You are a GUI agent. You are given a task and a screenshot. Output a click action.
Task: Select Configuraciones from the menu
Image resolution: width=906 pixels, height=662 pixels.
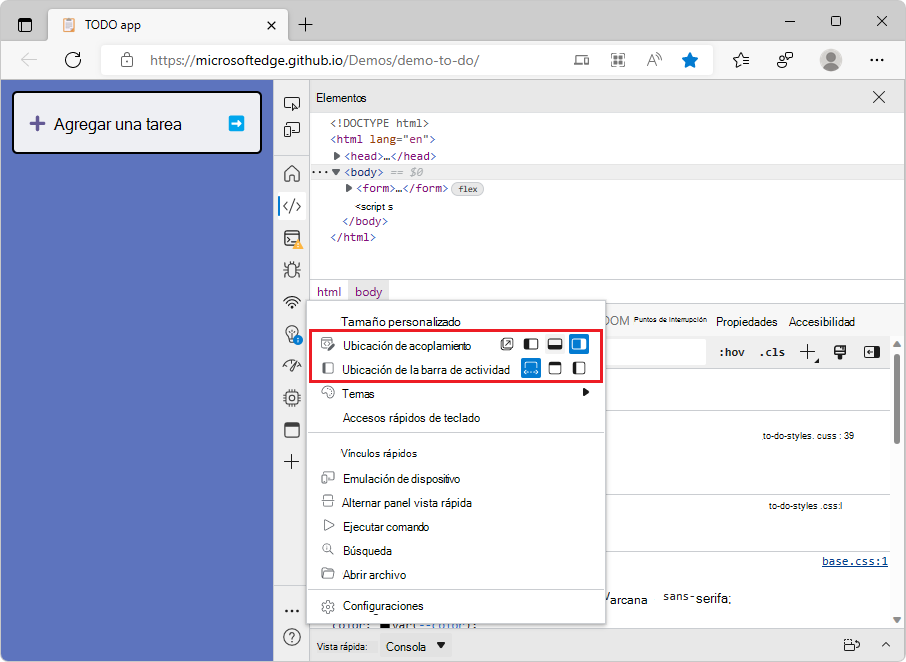pos(383,606)
